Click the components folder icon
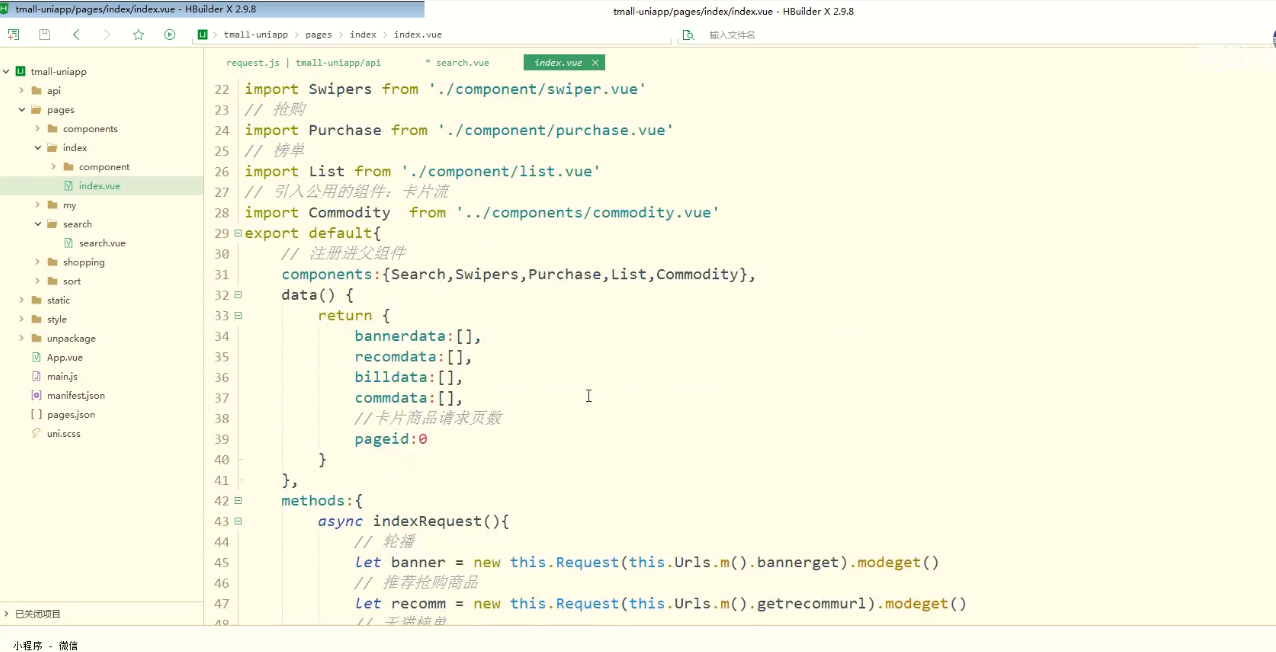This screenshot has width=1276, height=652. [x=52, y=128]
